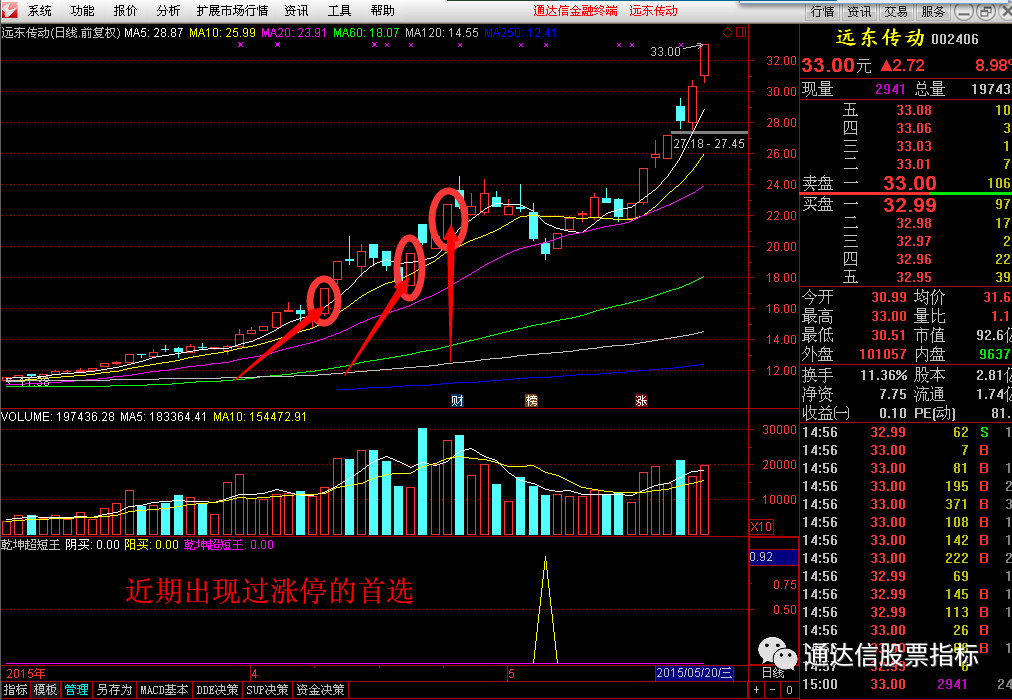The height and width of the screenshot is (700, 1012).
Task: Click the 榜 info marker on the chart
Action: pyautogui.click(x=531, y=401)
